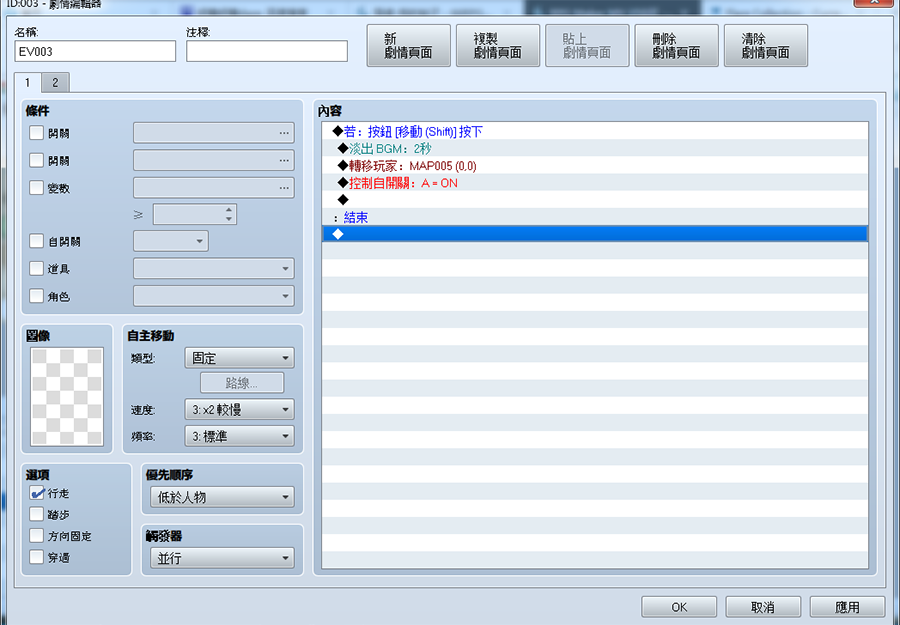Check the 方向固定 option
The height and width of the screenshot is (625, 900).
tap(36, 535)
